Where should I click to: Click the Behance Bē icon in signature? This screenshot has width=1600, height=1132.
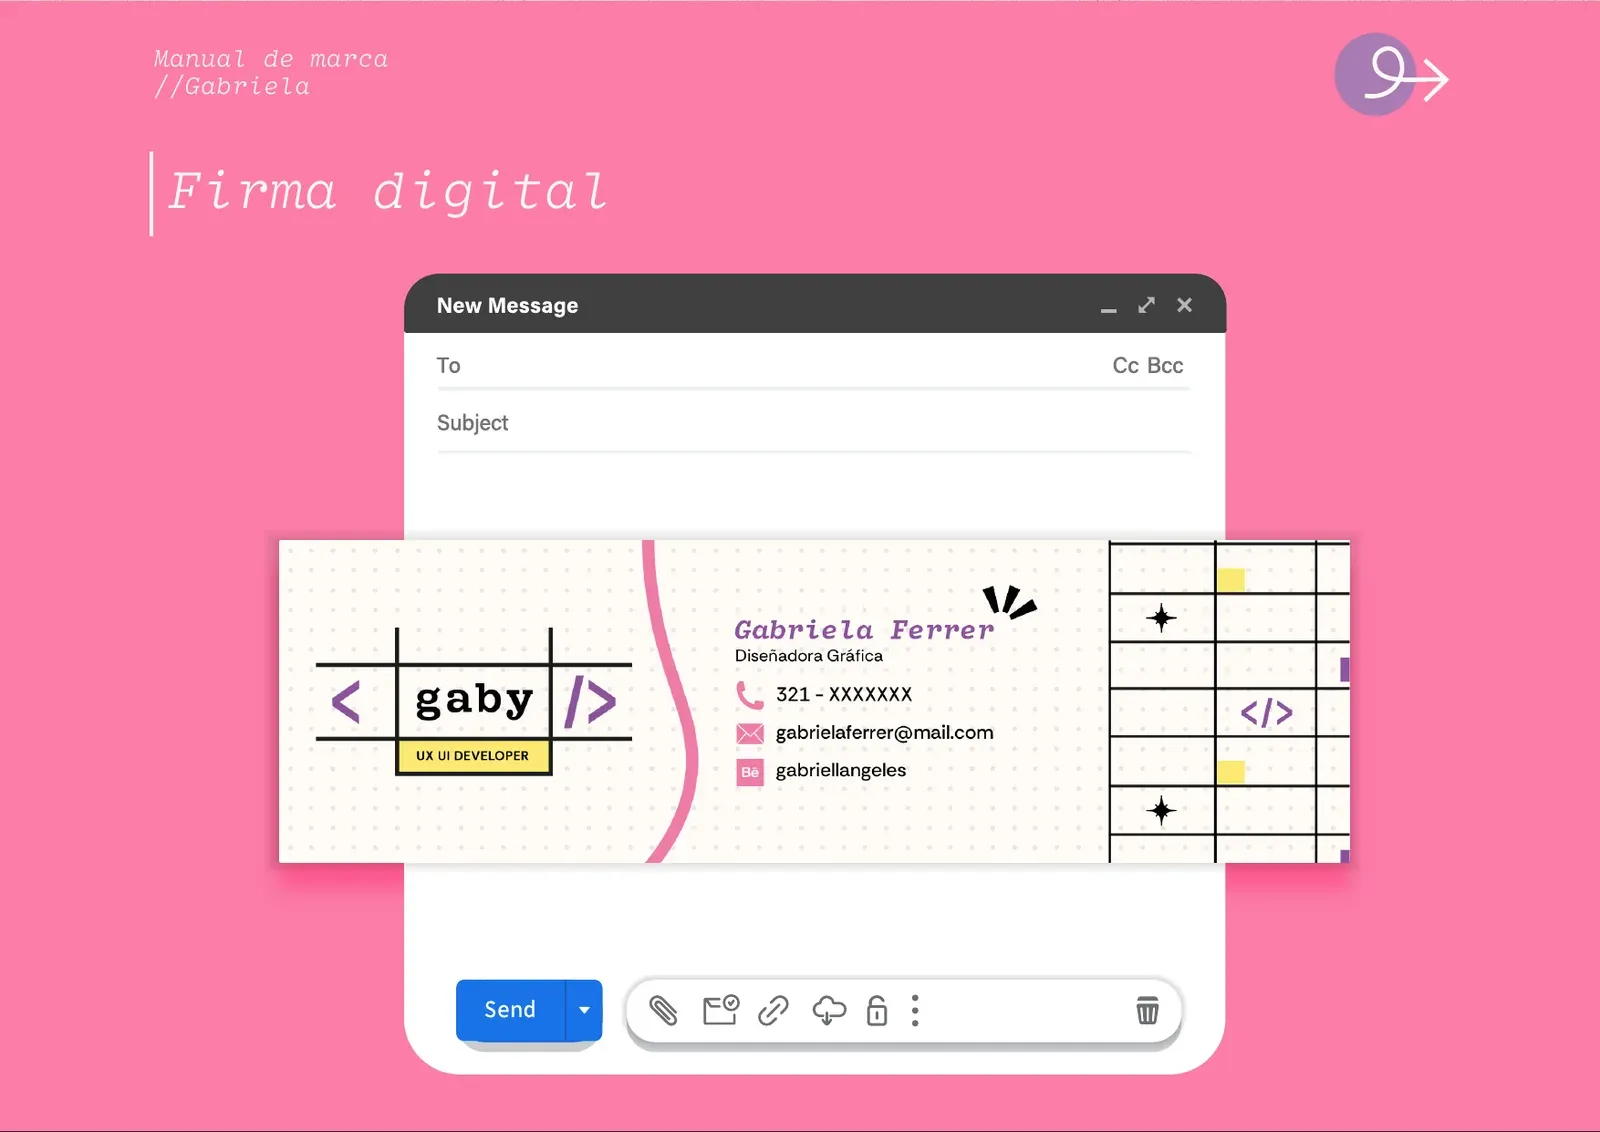pos(750,772)
